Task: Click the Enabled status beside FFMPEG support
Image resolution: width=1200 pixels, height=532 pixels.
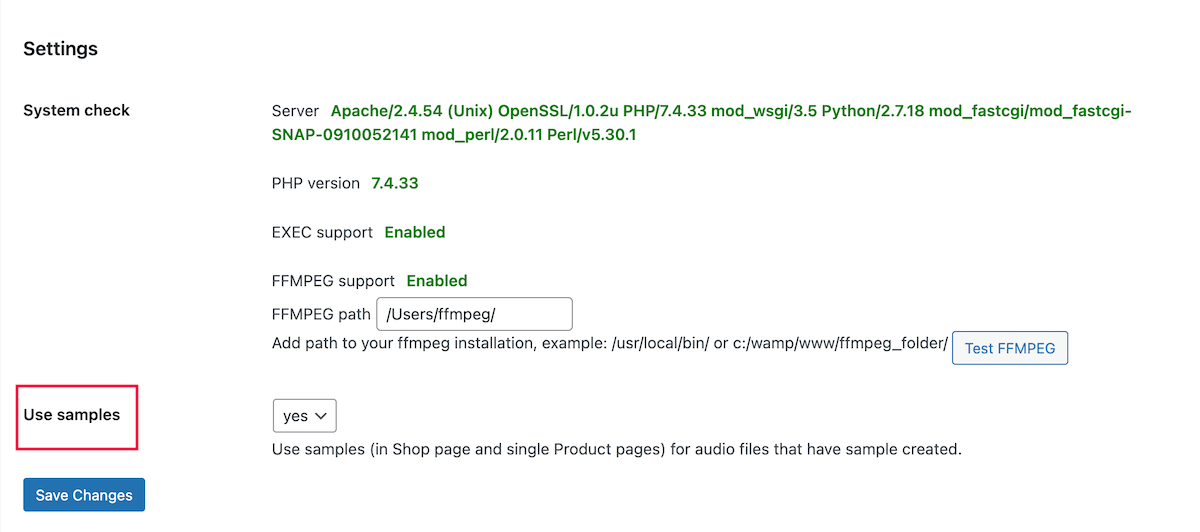Action: (437, 281)
